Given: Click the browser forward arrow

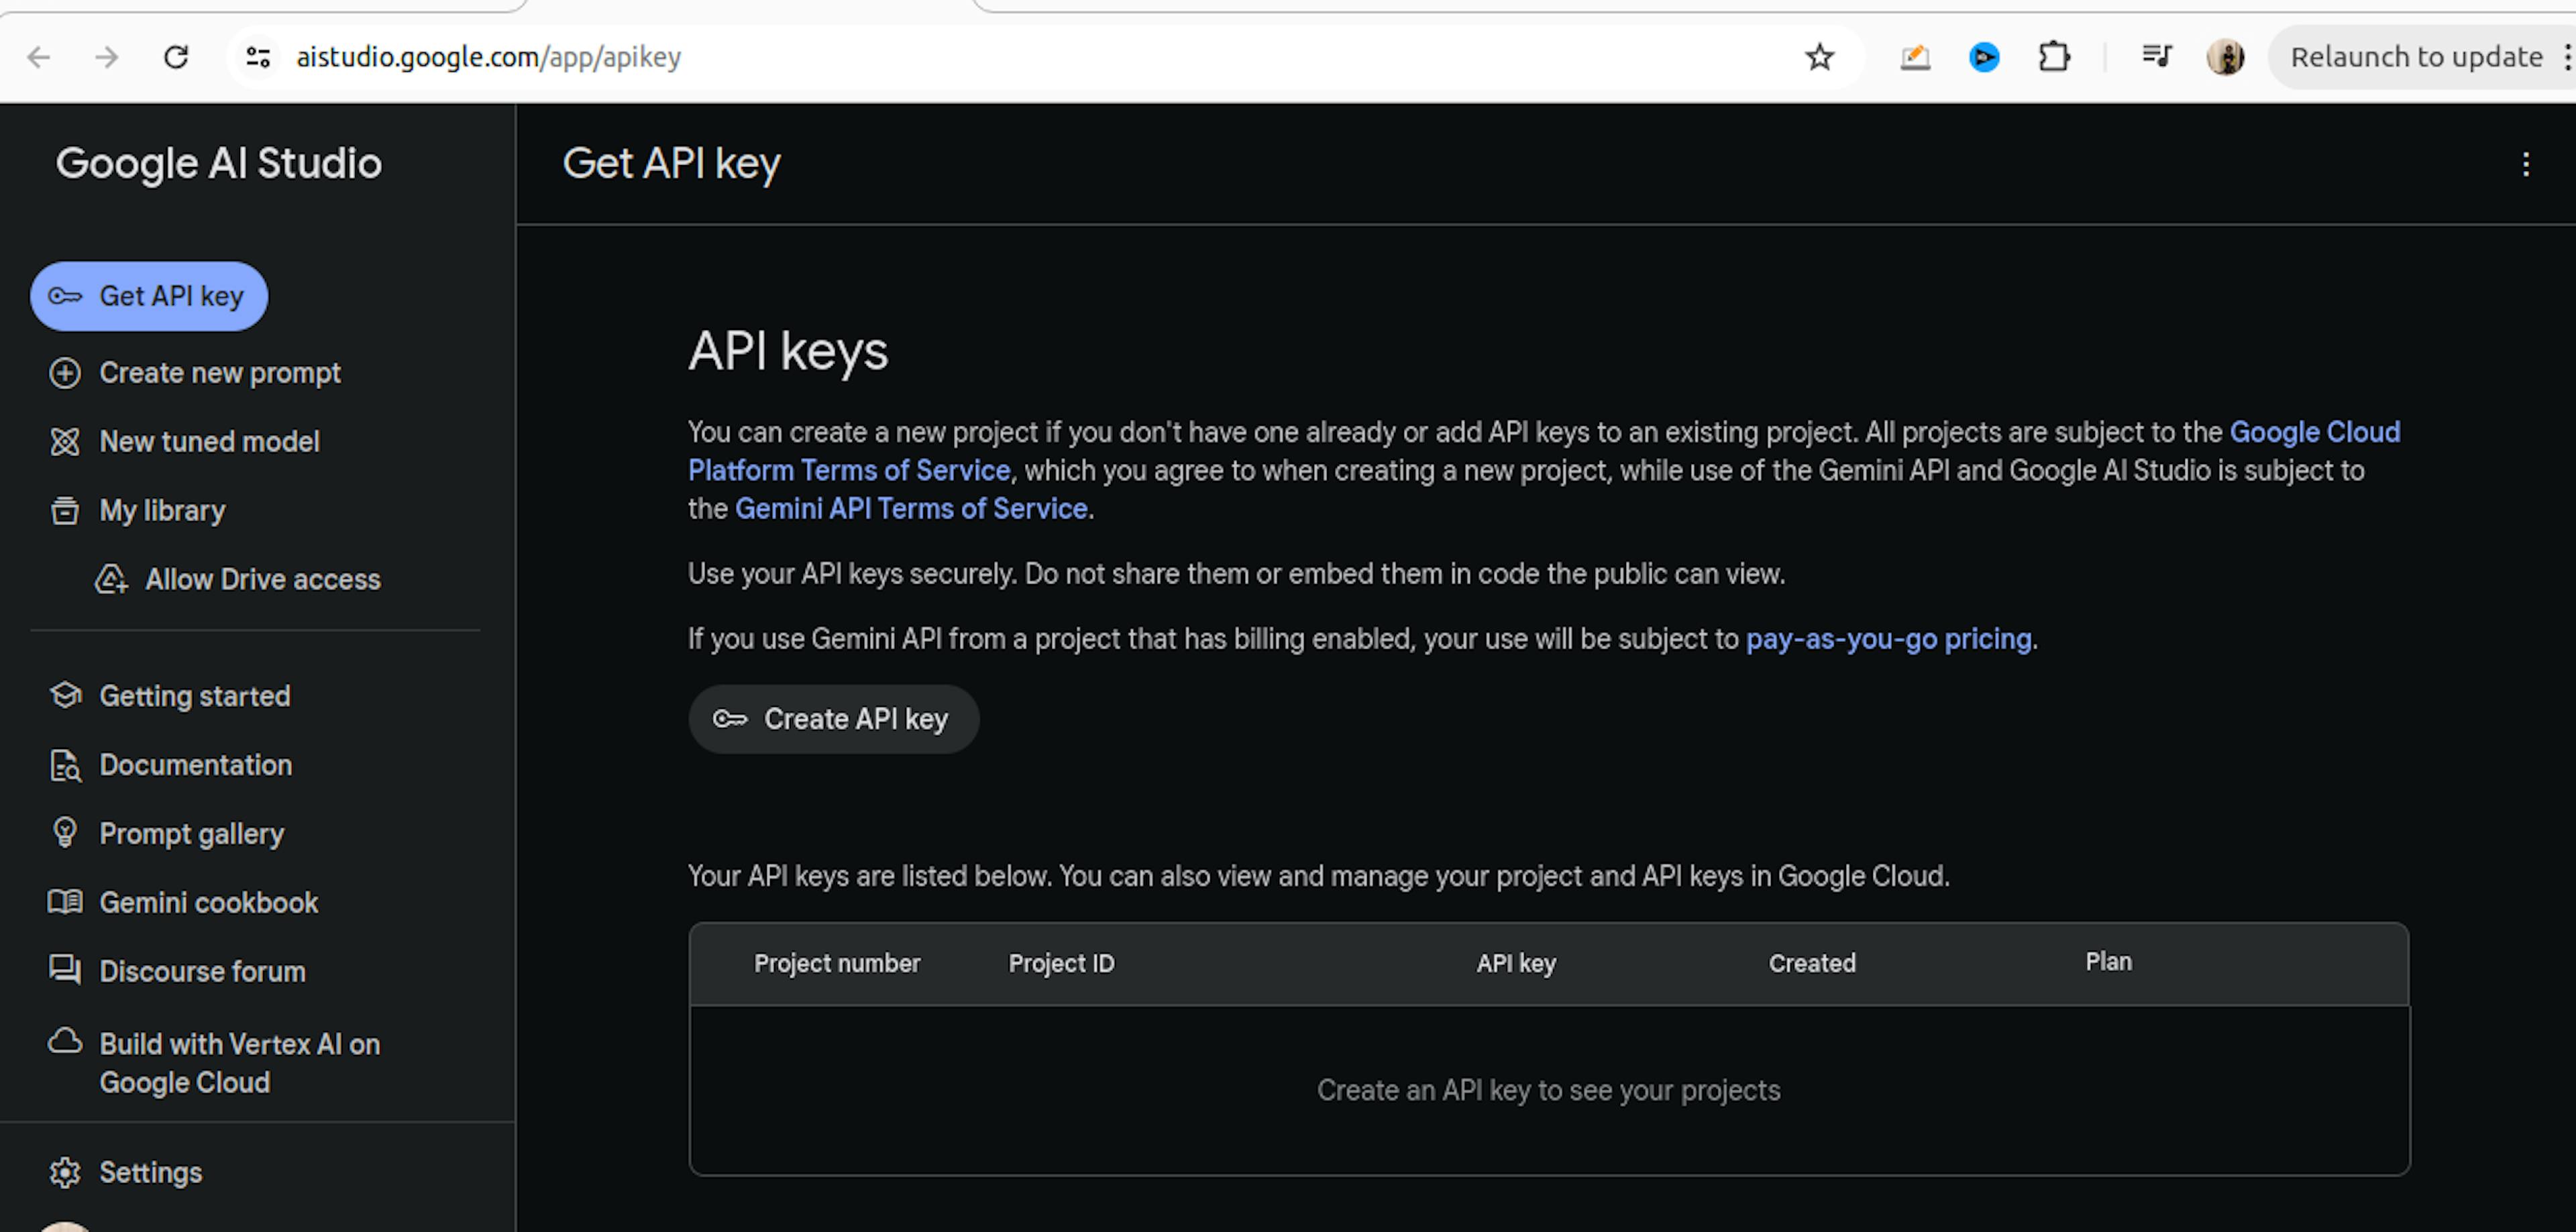Looking at the screenshot, I should [x=107, y=57].
